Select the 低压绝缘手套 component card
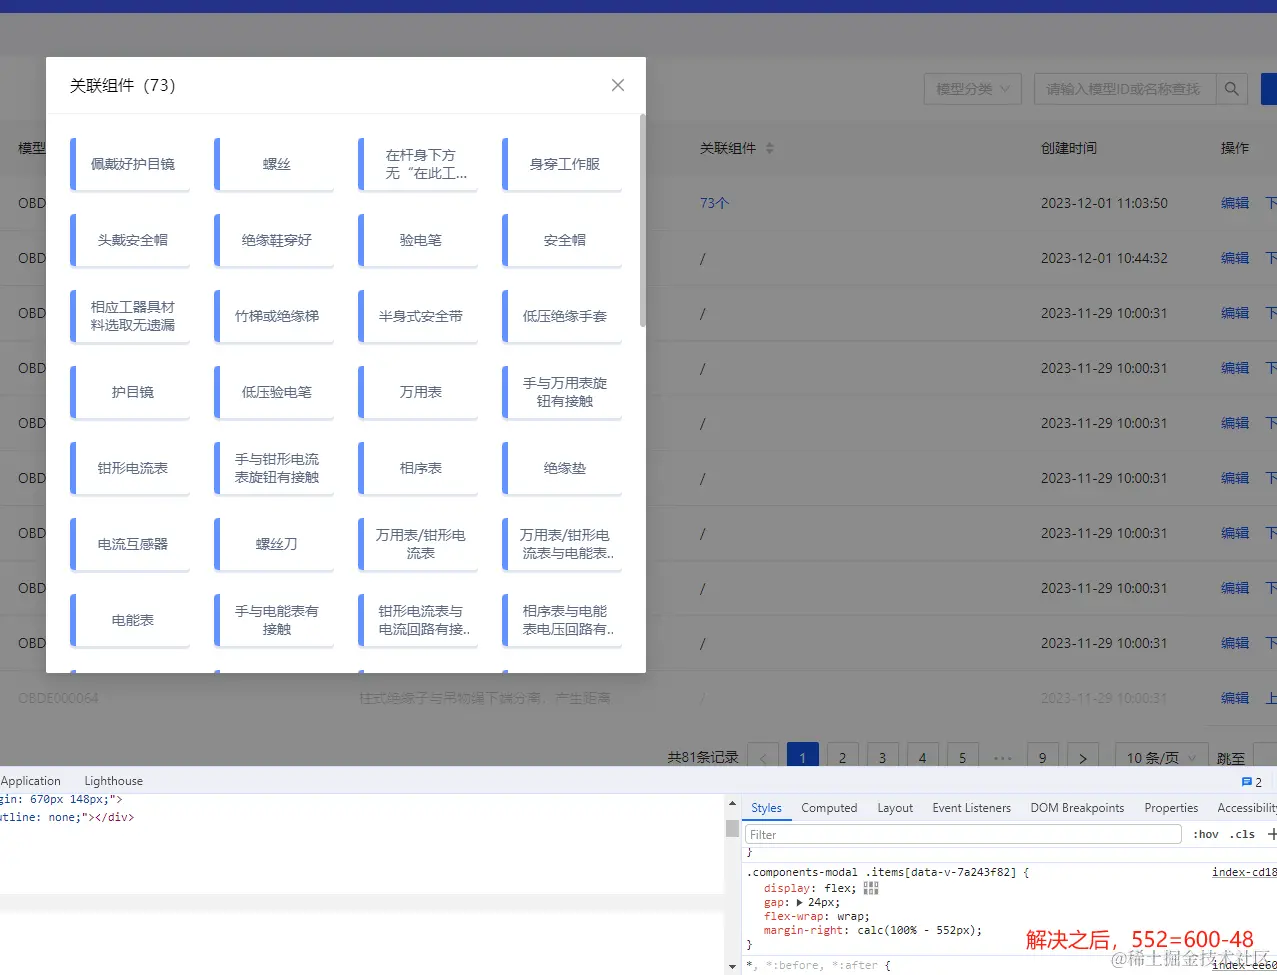 (562, 316)
